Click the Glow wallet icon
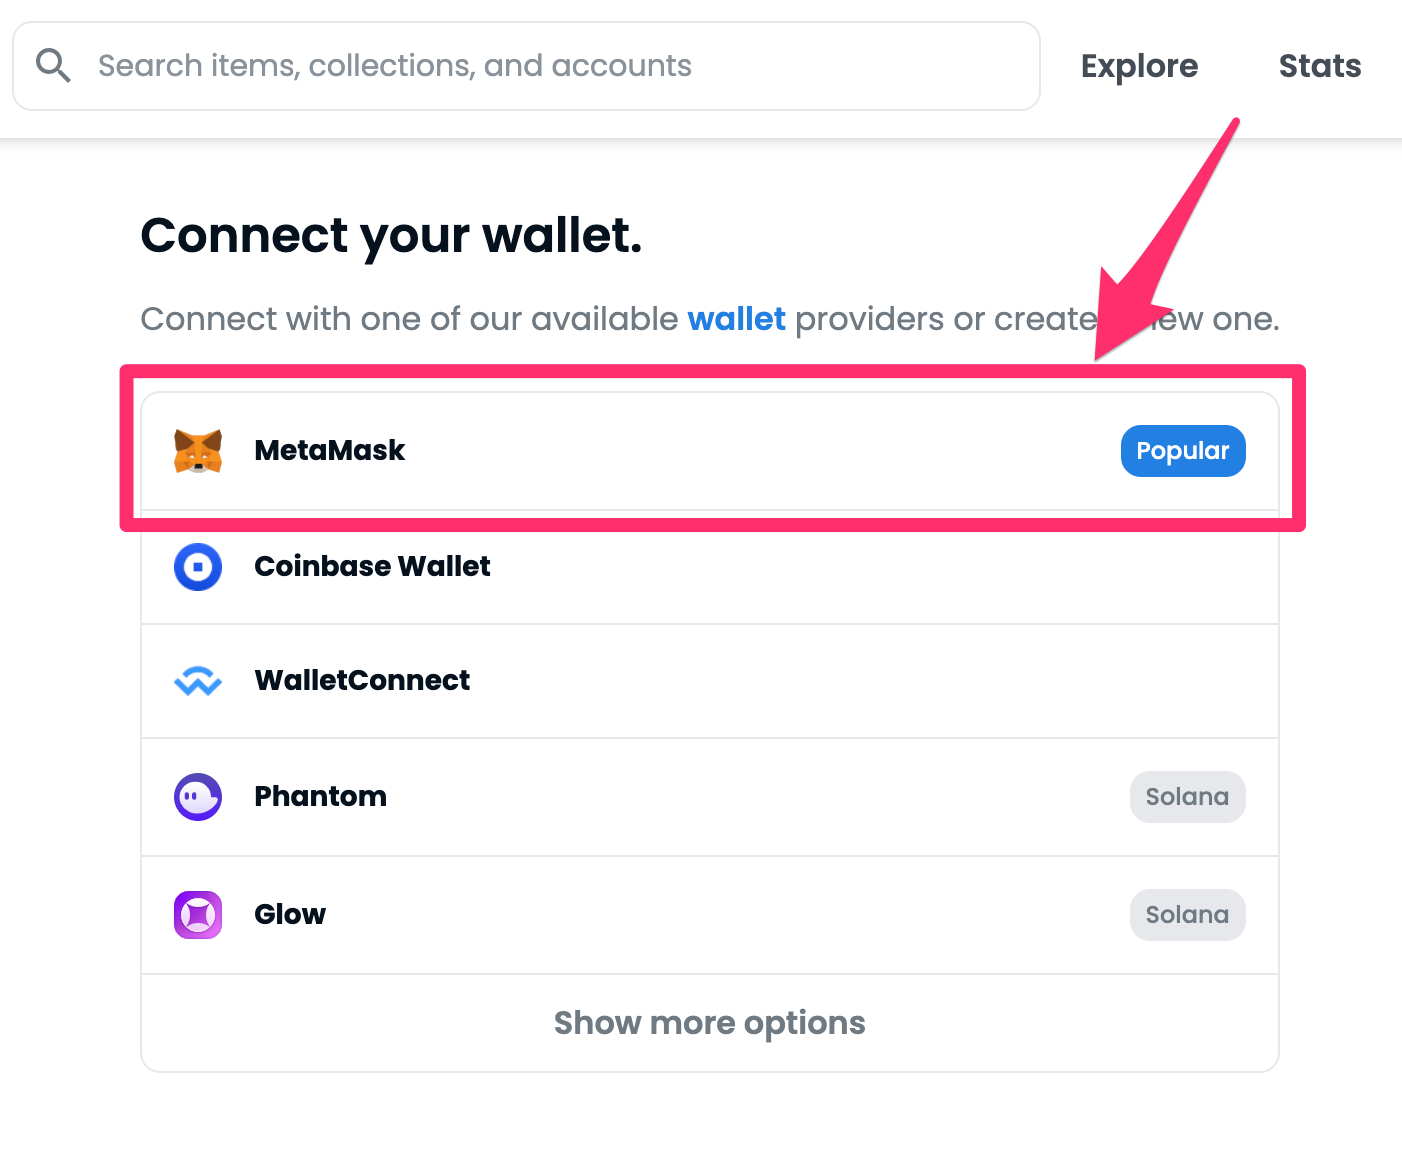 pos(198,915)
